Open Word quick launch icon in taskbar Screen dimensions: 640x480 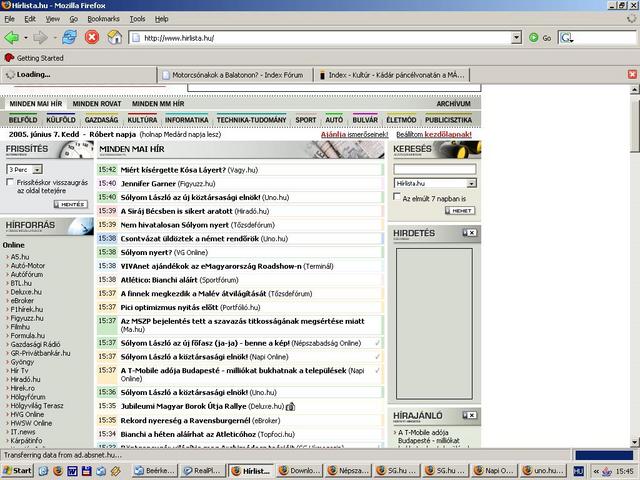coord(72,471)
